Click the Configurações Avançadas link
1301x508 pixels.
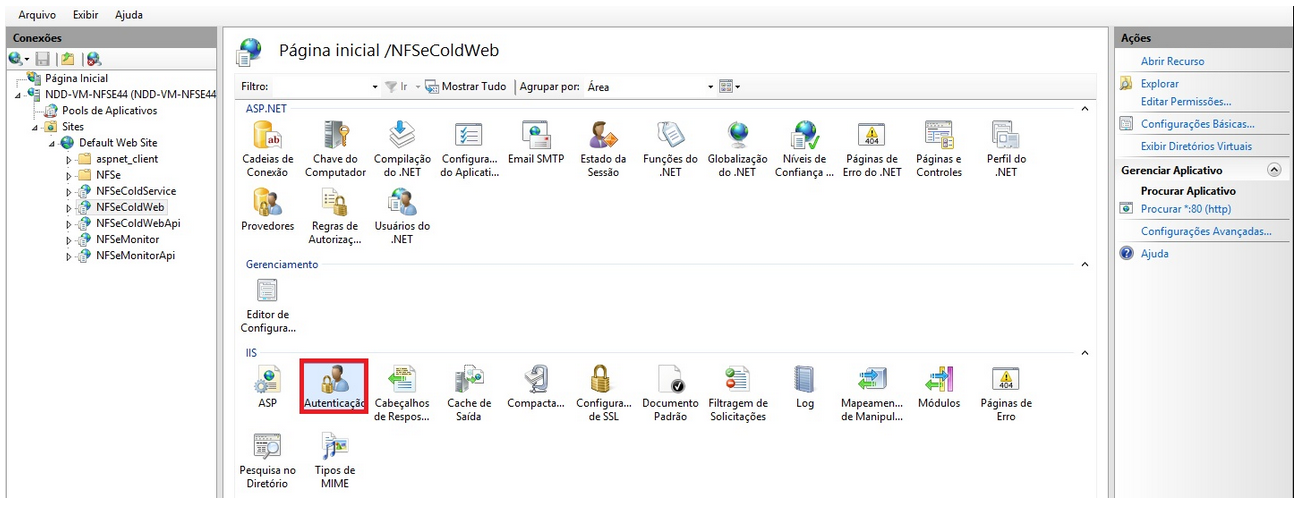(x=1206, y=231)
